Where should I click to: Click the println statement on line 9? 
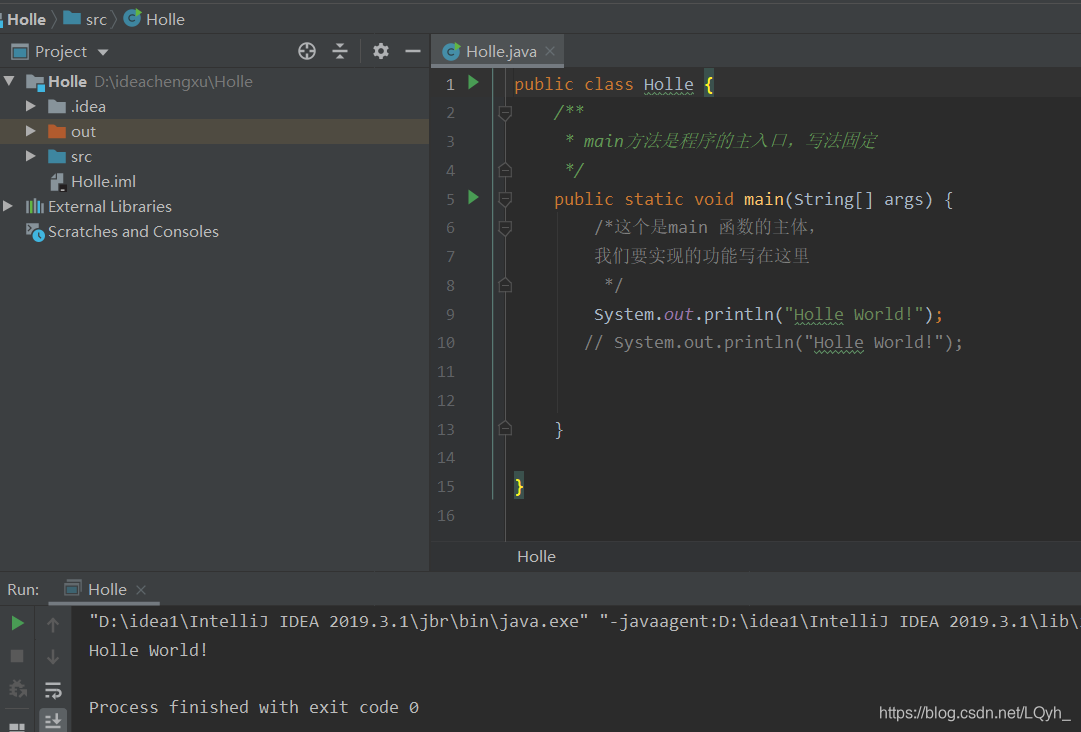[768, 314]
